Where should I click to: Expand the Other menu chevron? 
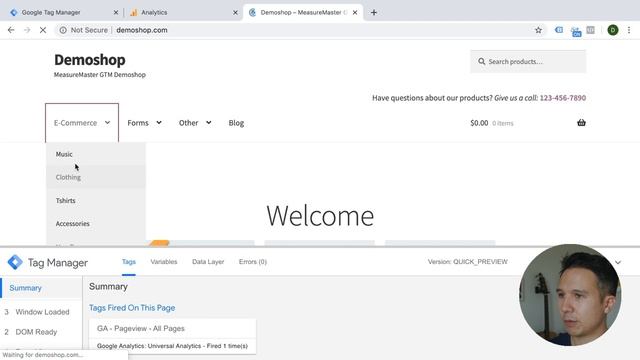coord(208,122)
